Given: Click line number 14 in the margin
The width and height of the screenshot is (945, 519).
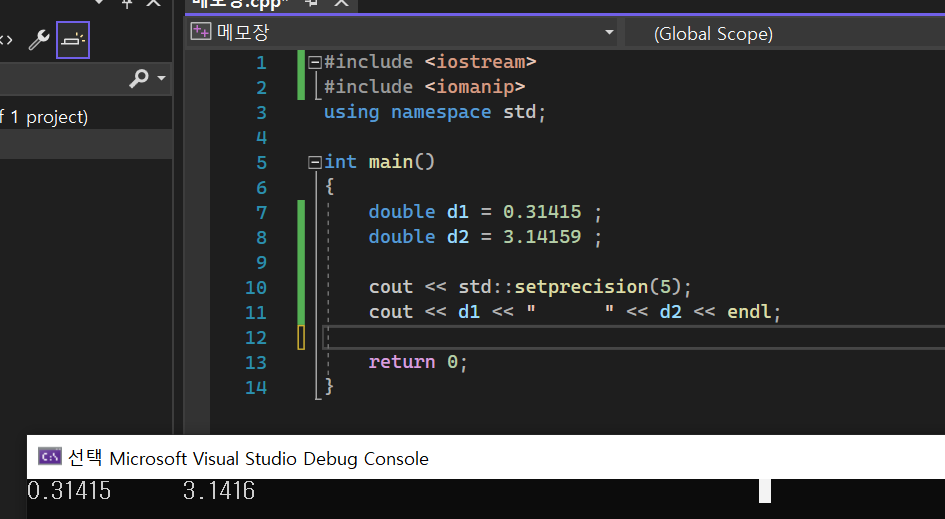Looking at the screenshot, I should coord(256,388).
